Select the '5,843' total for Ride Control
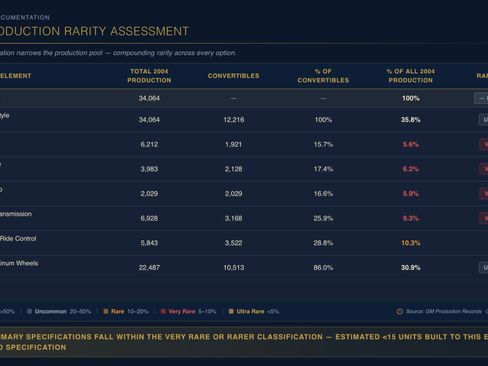This screenshot has height=366, width=488. [x=149, y=243]
